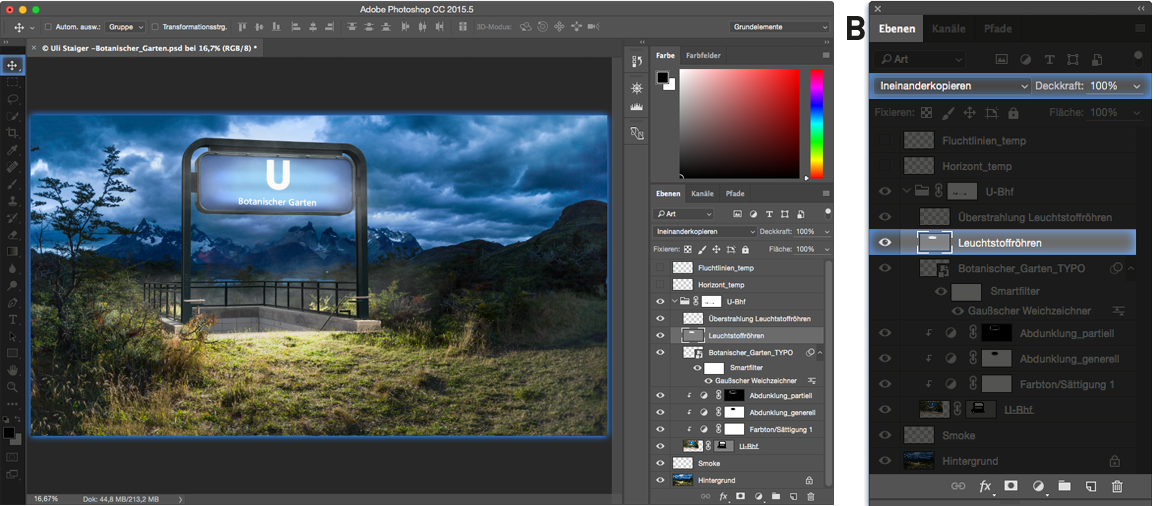Viewport: 1160px width, 506px height.
Task: Filter layers by type (T) in main panel
Action: 769,214
